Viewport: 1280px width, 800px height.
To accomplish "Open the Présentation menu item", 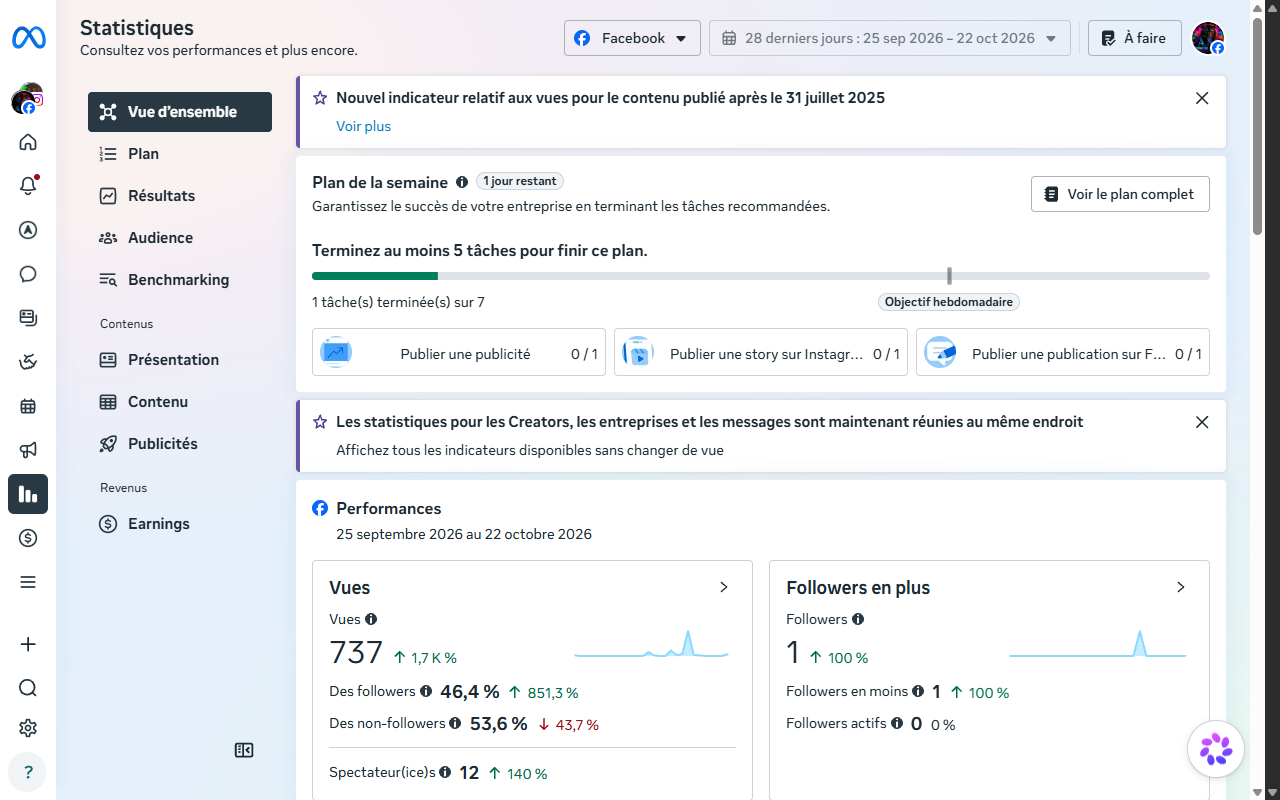I will (180, 360).
